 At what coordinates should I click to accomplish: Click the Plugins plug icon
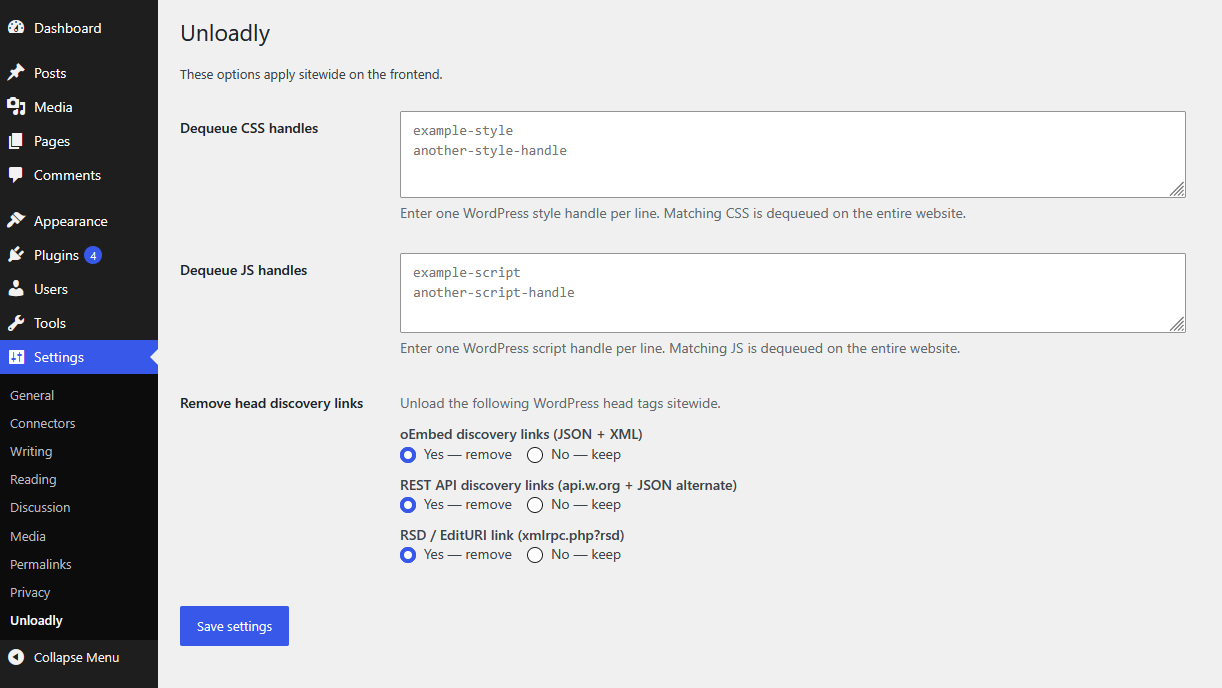[16, 255]
